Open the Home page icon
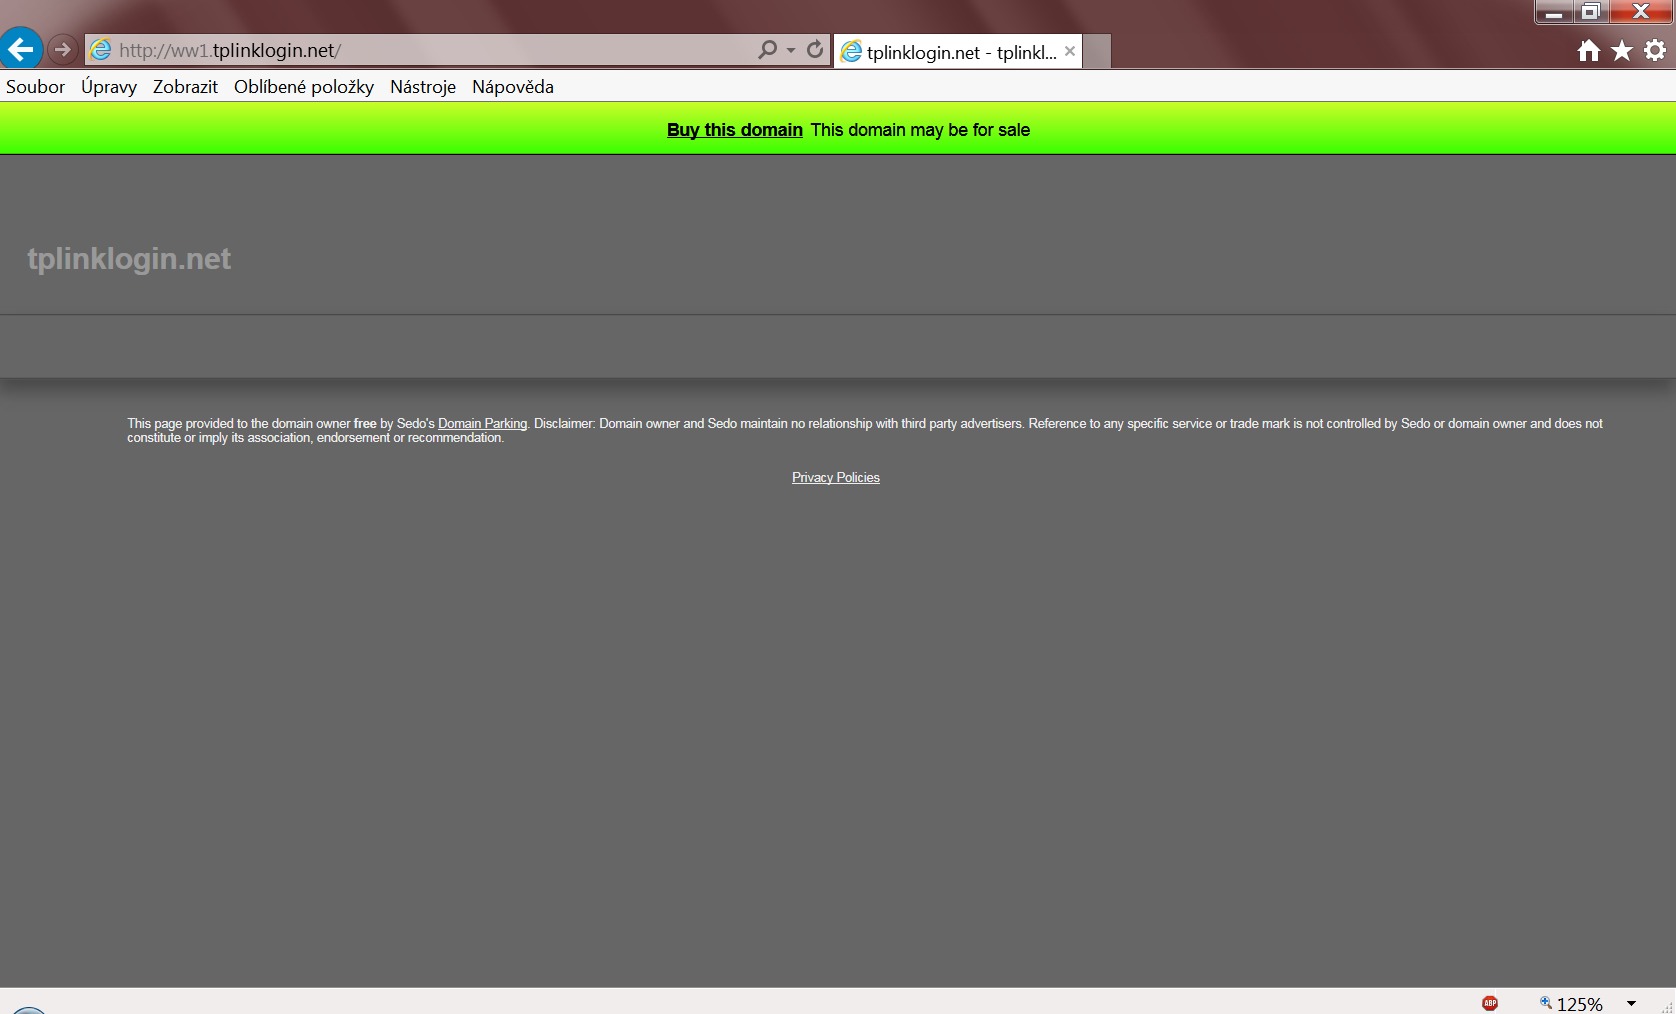Image resolution: width=1676 pixels, height=1014 pixels. (x=1589, y=51)
